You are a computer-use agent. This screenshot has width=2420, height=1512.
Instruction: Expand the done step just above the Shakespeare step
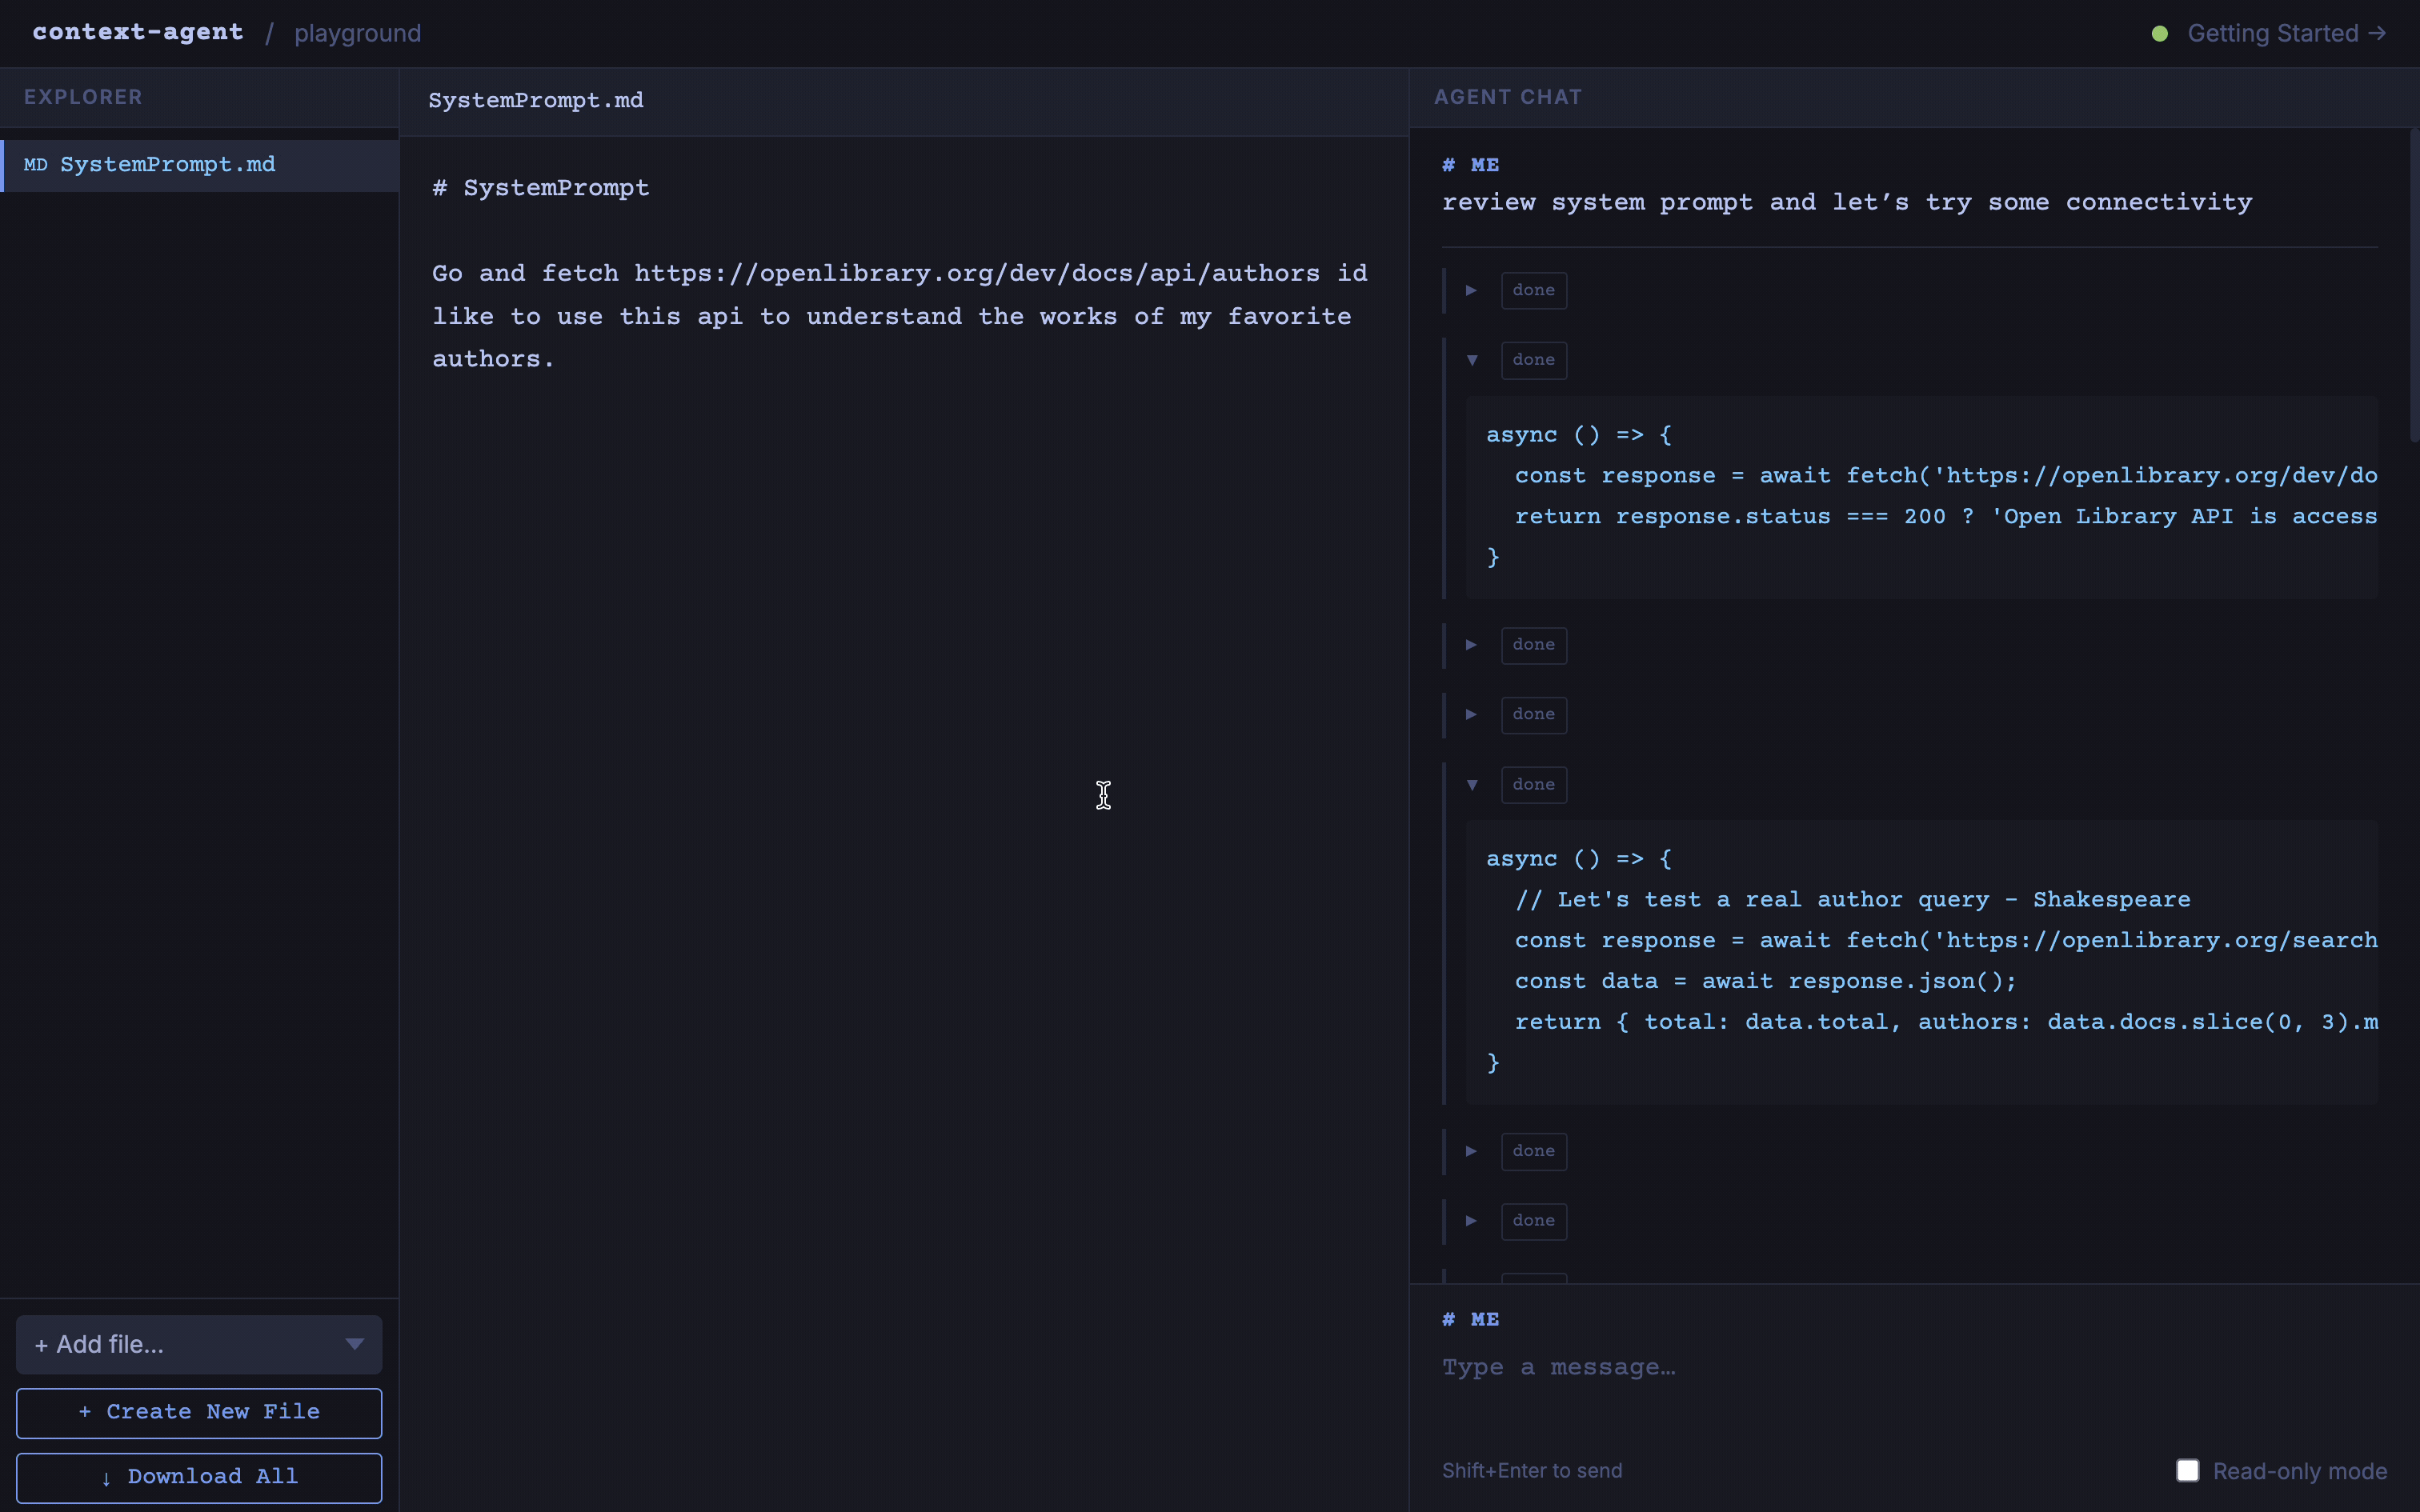click(x=1472, y=714)
